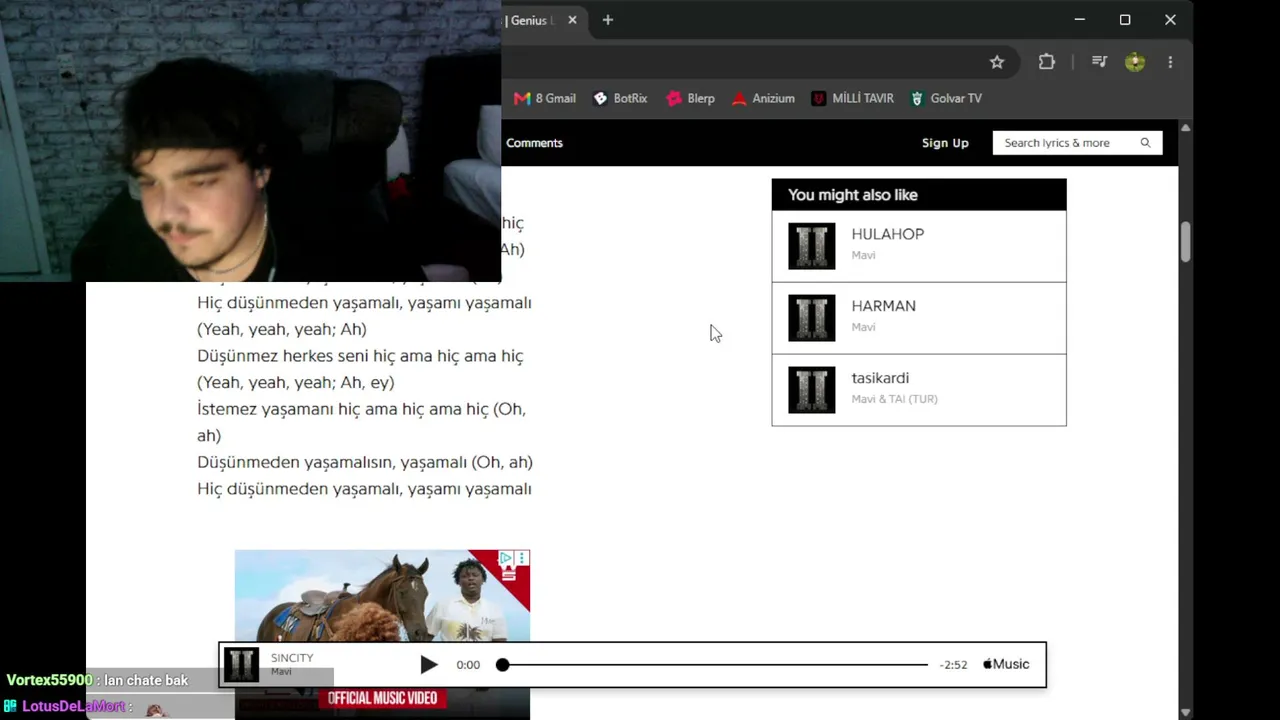Click the page scrollbar down arrow
Viewport: 1280px width, 720px height.
pyautogui.click(x=1185, y=712)
